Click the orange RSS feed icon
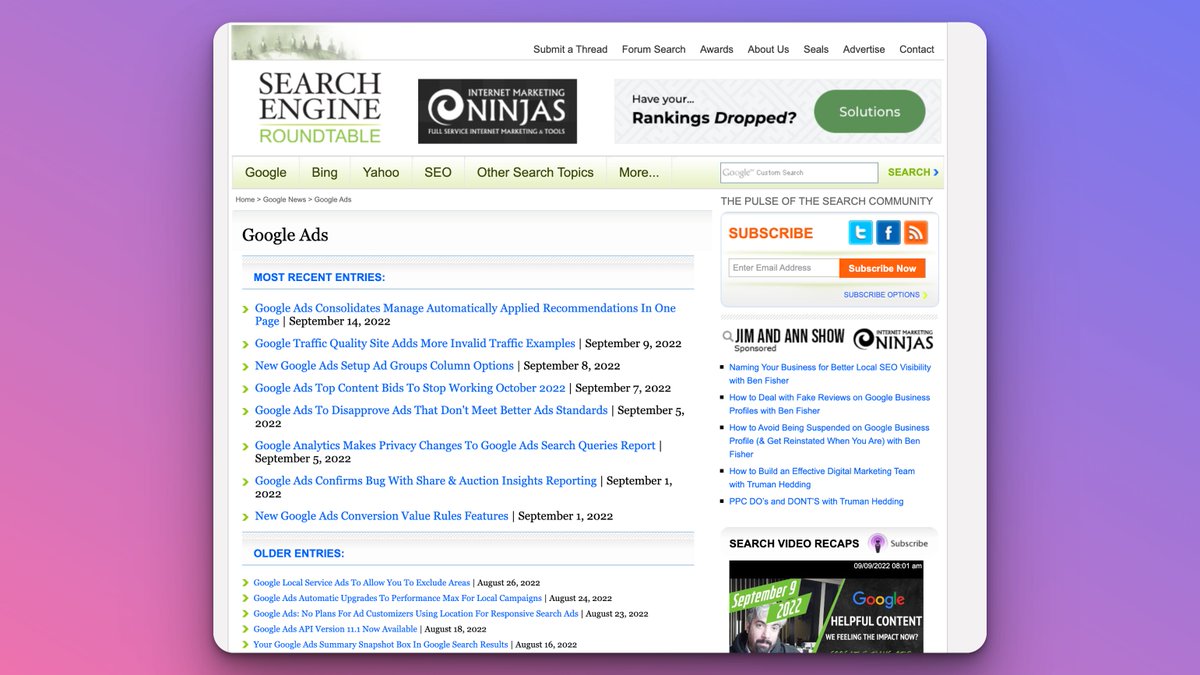The image size is (1200, 675). pyautogui.click(x=916, y=232)
